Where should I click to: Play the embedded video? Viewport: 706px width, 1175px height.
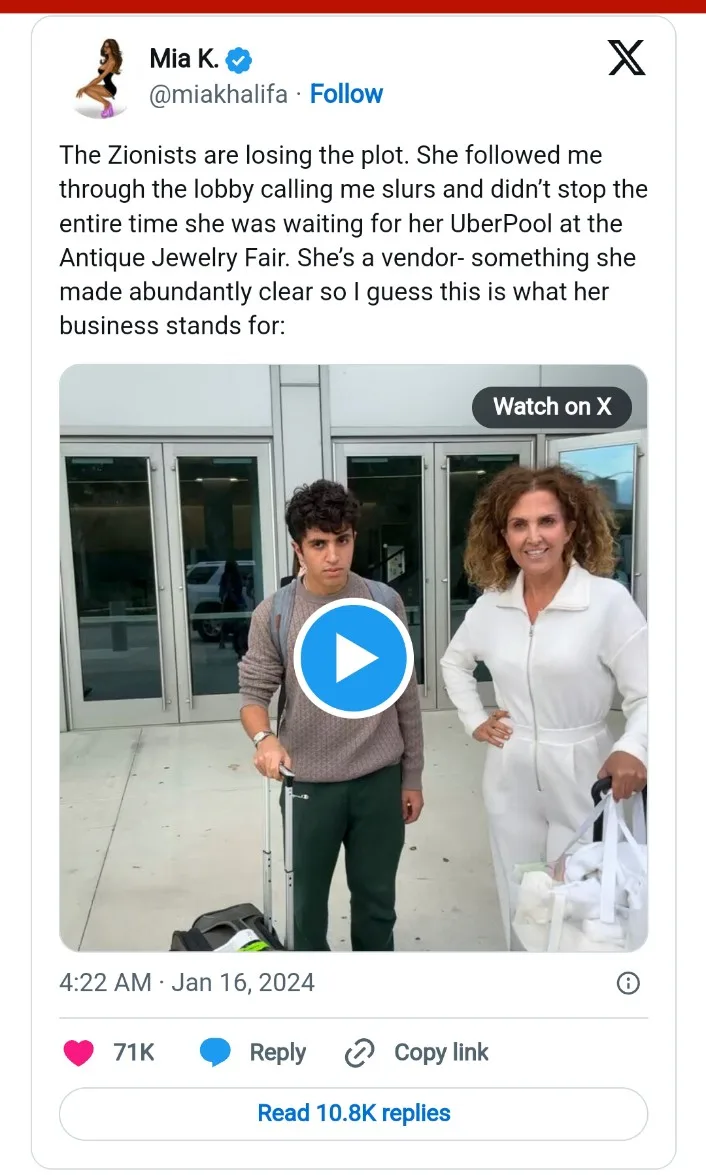[x=353, y=659]
